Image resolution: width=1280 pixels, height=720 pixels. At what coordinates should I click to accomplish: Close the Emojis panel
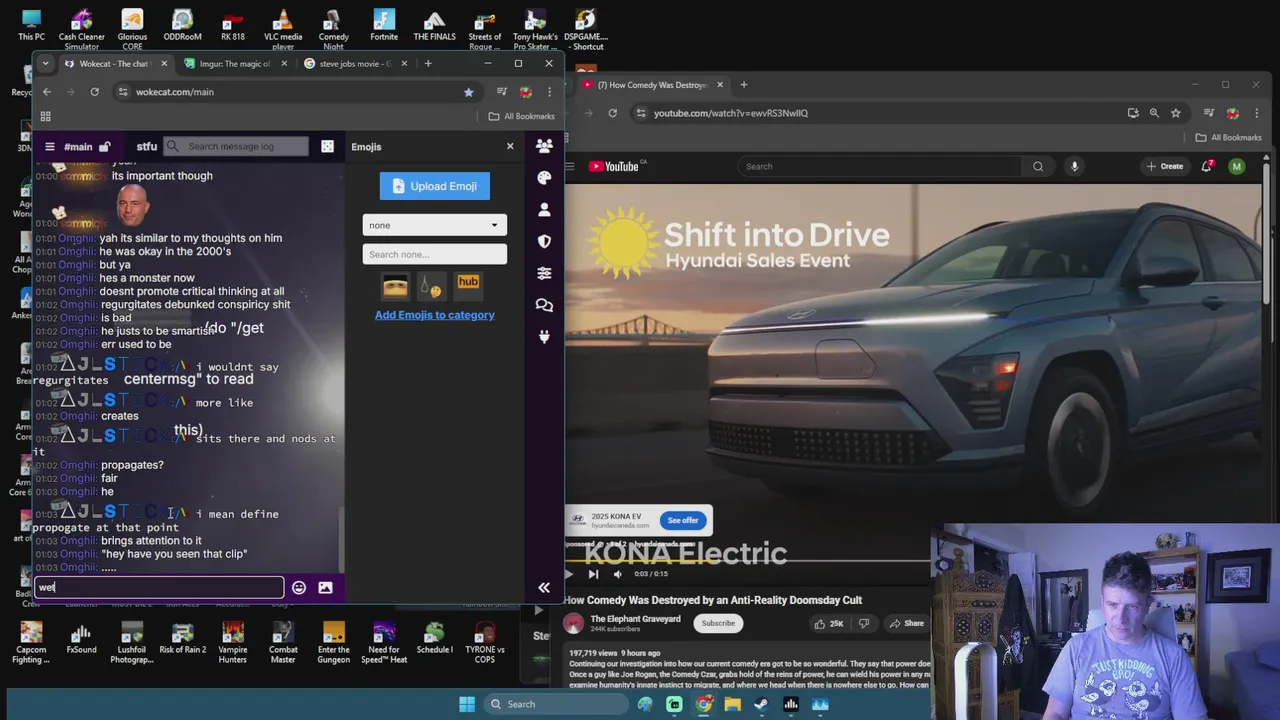pos(510,147)
